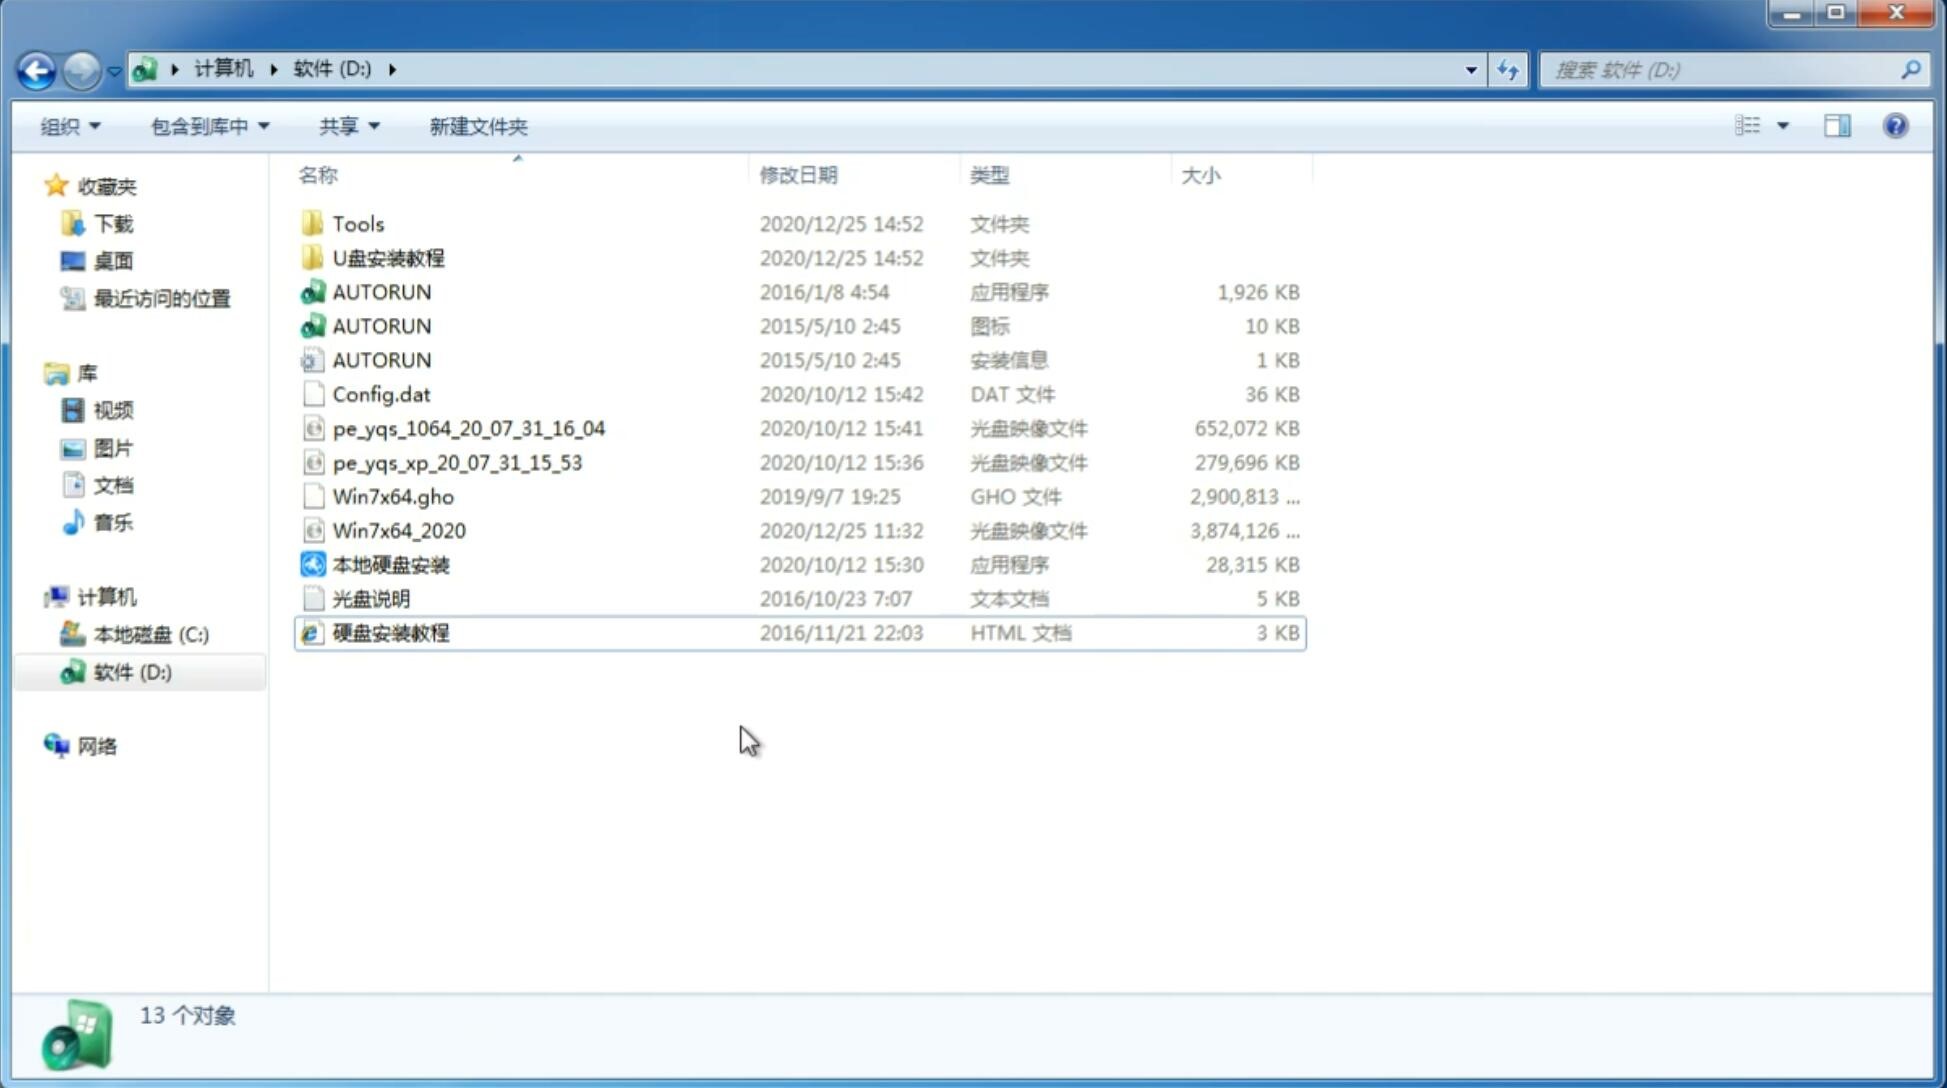1947x1088 pixels.
Task: Open Win7x64.gho ghost file
Action: [394, 496]
